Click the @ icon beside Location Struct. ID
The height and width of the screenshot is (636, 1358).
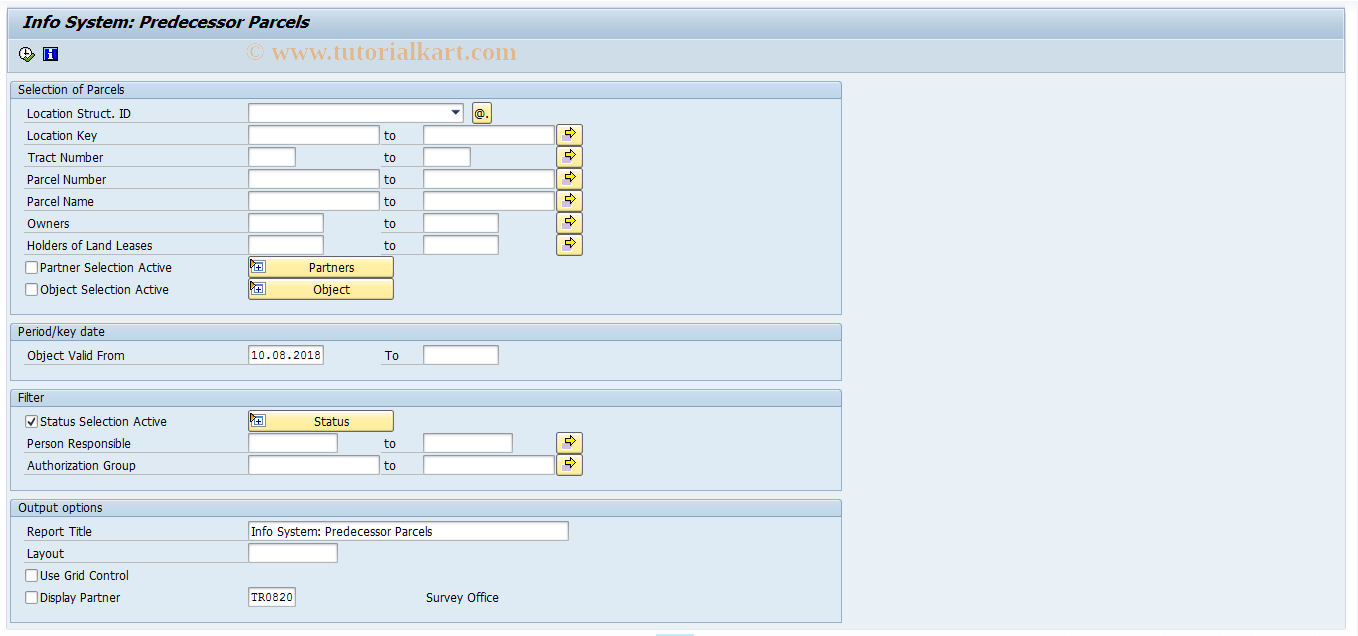click(481, 114)
